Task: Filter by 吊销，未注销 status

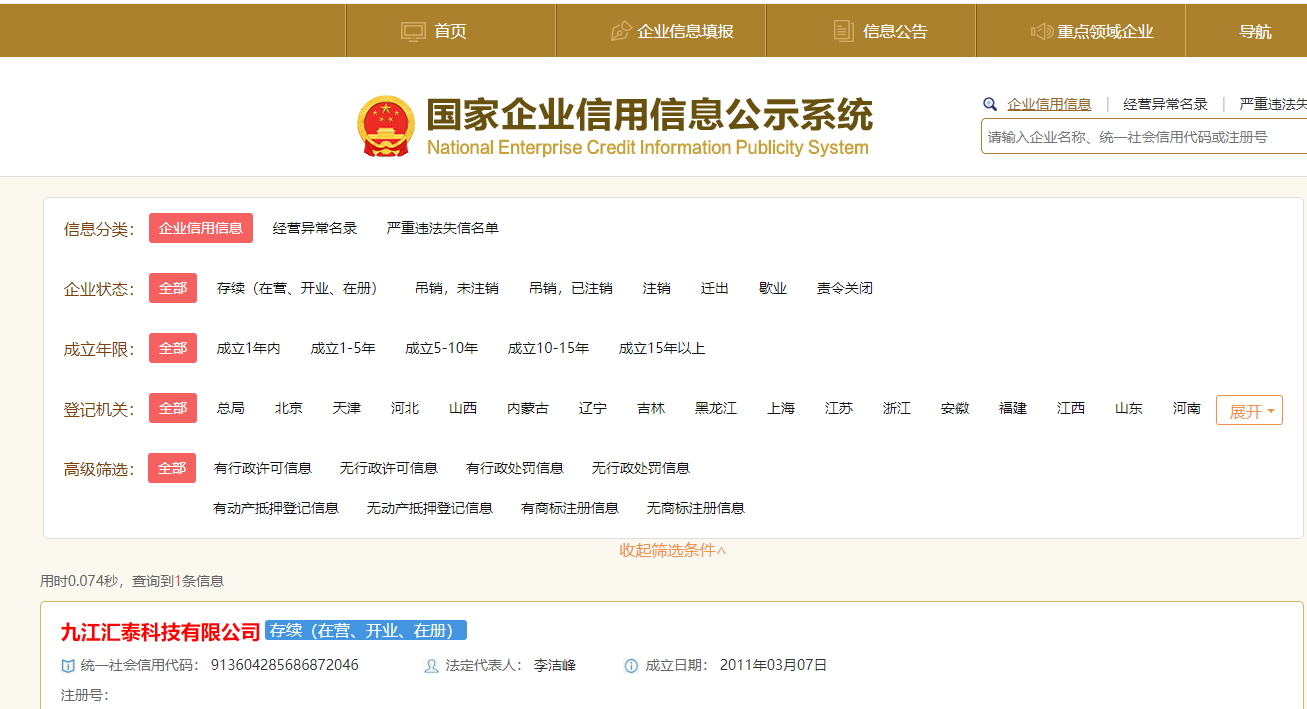Action: pyautogui.click(x=457, y=288)
